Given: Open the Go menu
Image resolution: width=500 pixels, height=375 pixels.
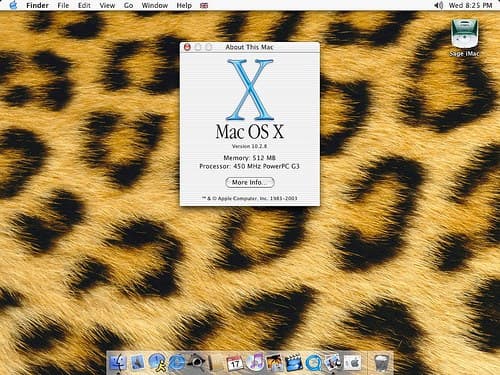Looking at the screenshot, I should click(x=128, y=5).
